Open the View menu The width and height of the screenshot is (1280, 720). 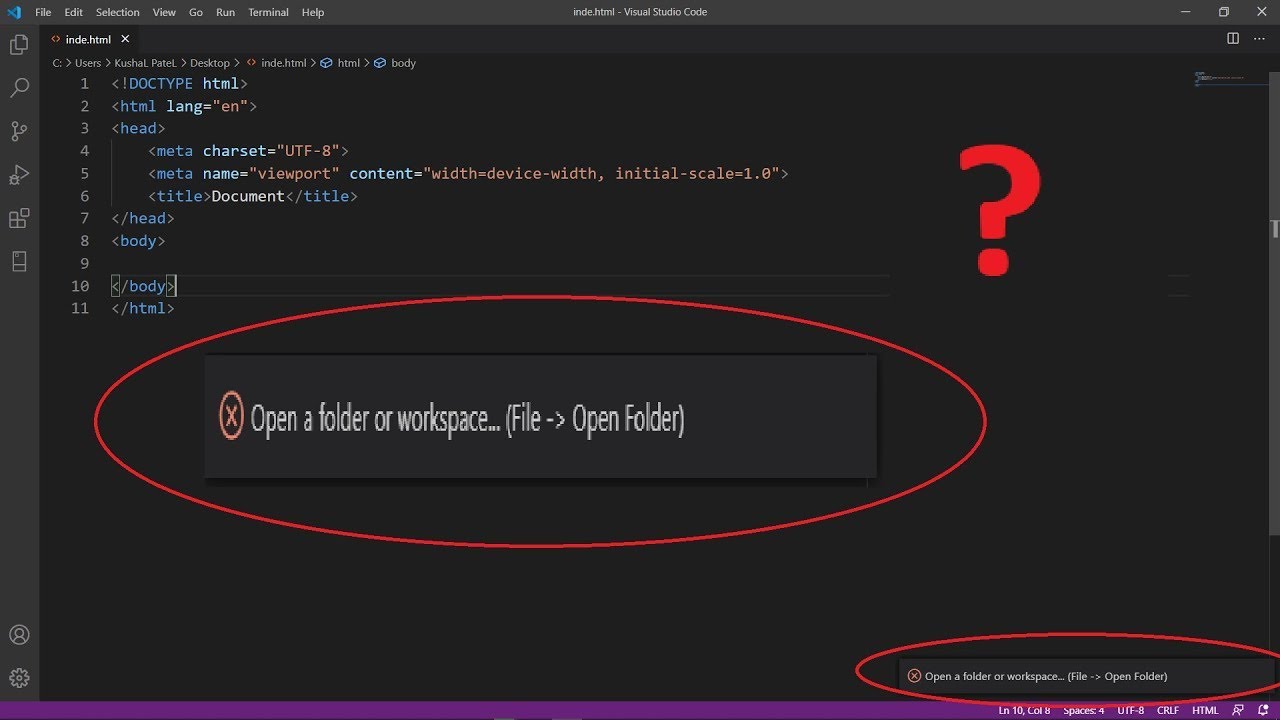click(165, 12)
